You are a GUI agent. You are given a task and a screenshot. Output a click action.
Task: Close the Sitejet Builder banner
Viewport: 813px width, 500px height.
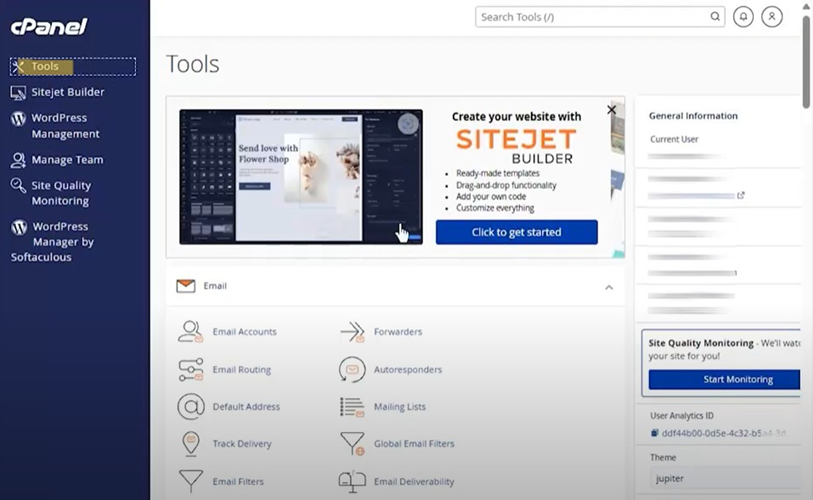point(611,110)
